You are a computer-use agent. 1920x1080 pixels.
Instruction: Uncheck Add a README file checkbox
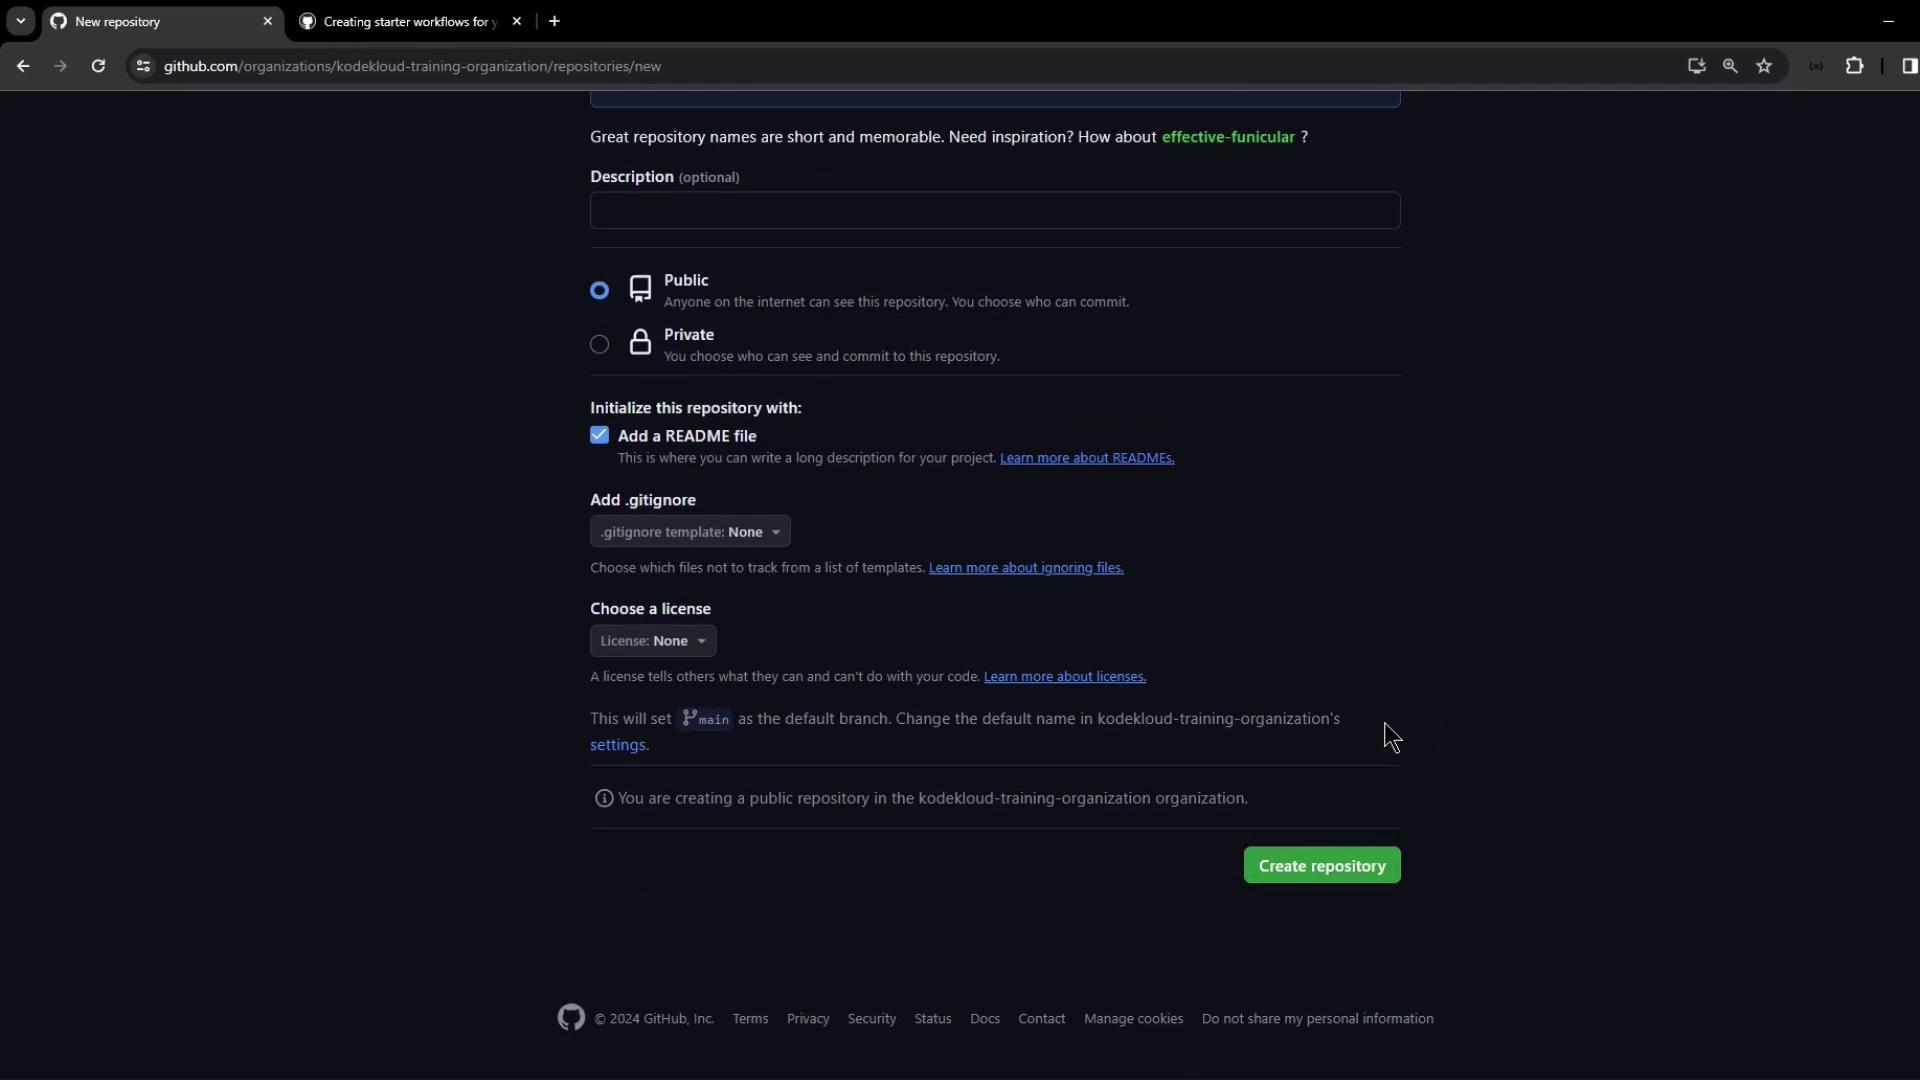(599, 435)
